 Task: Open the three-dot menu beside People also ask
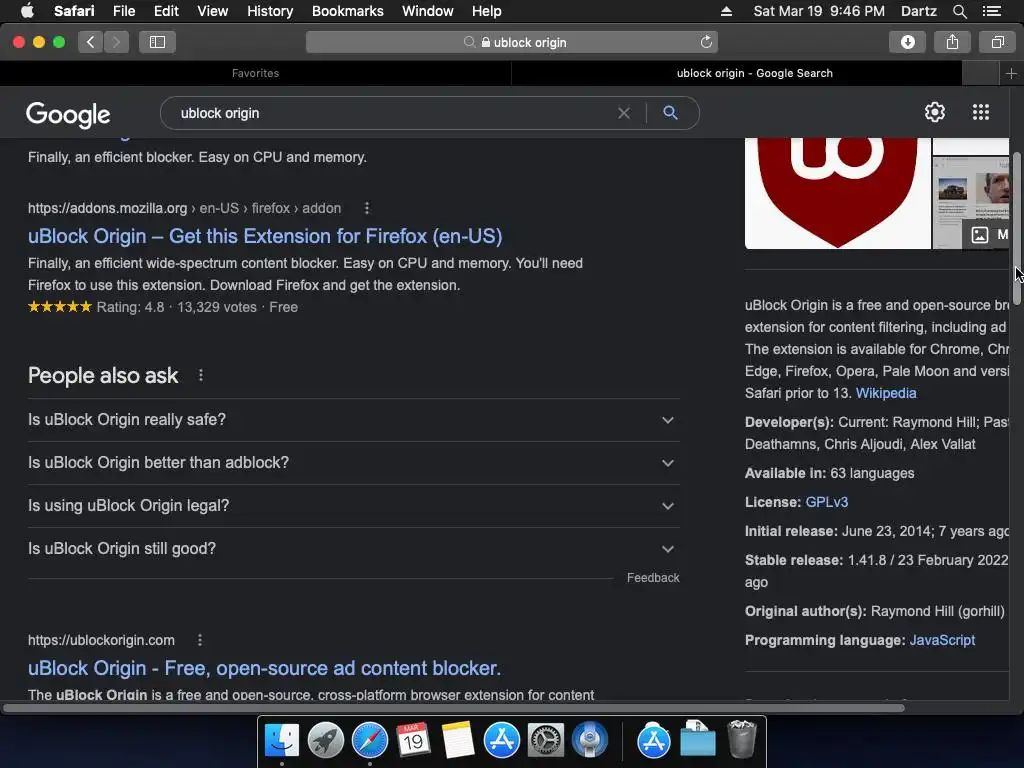pyautogui.click(x=200, y=376)
